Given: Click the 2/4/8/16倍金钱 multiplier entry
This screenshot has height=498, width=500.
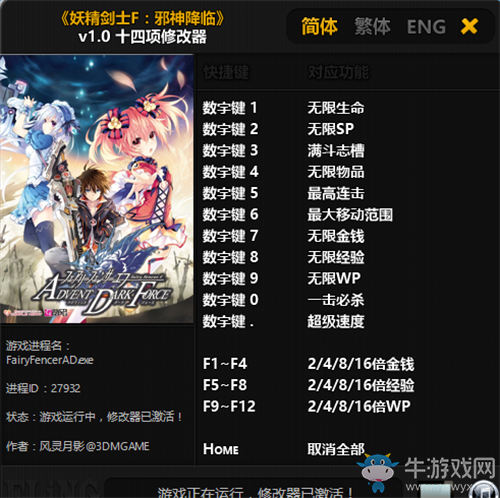Looking at the screenshot, I should [361, 364].
